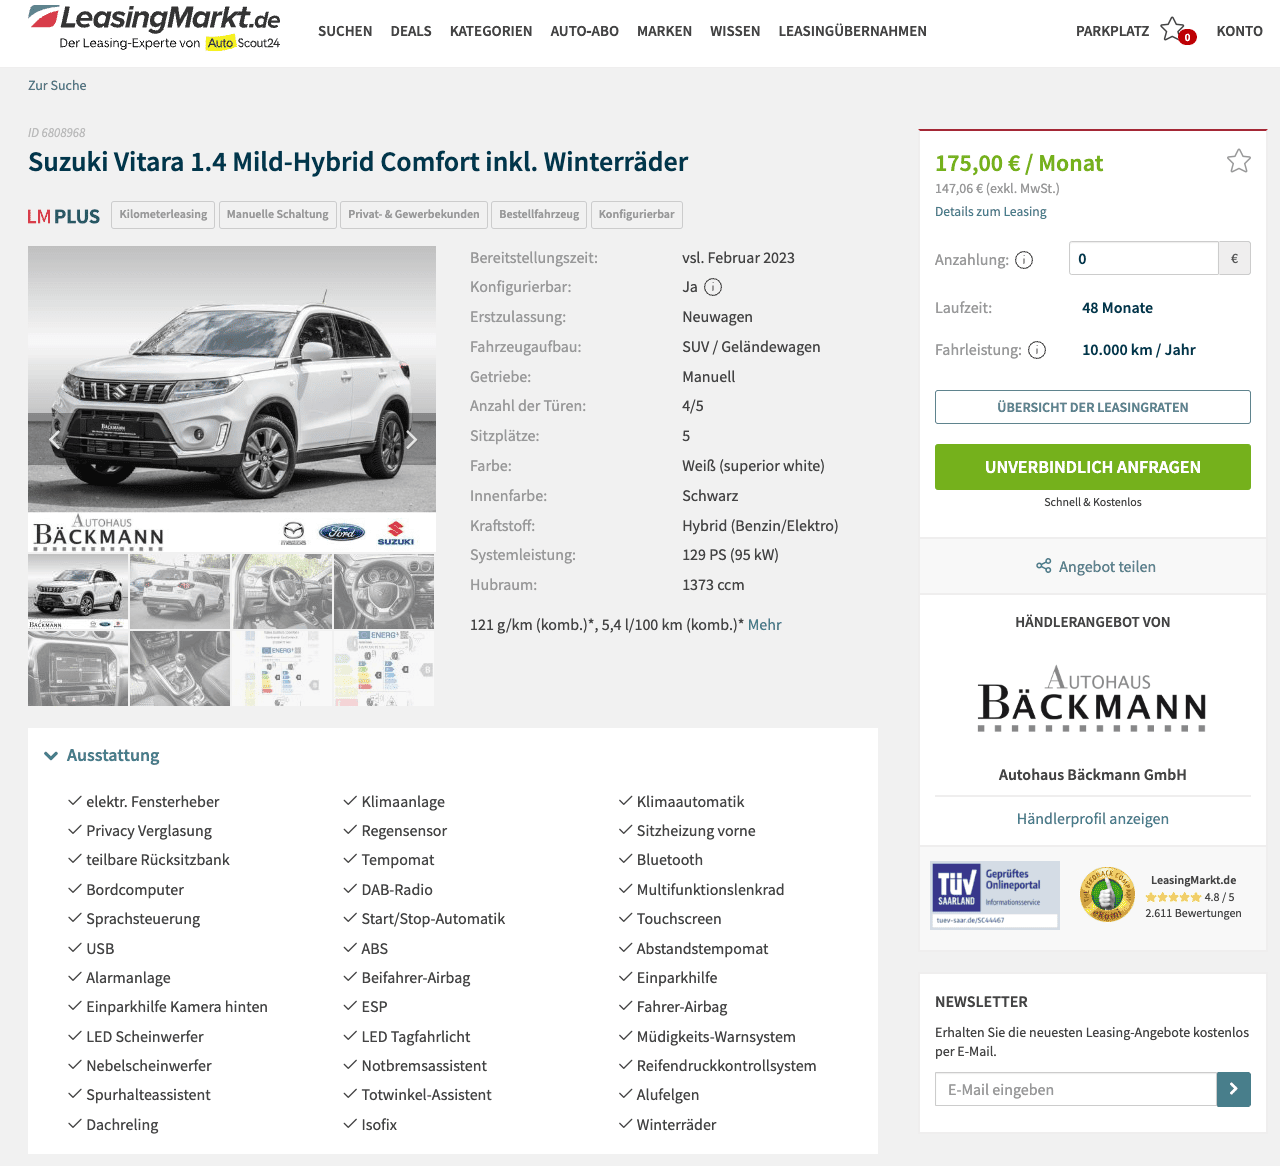Click the Kilometerleasing tag
This screenshot has width=1280, height=1166.
coord(163,214)
